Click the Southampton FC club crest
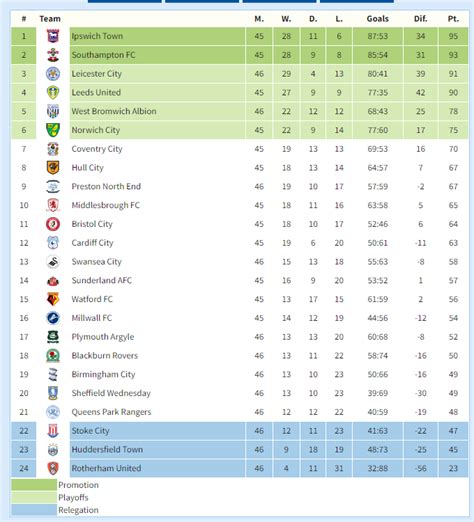 pyautogui.click(x=53, y=55)
